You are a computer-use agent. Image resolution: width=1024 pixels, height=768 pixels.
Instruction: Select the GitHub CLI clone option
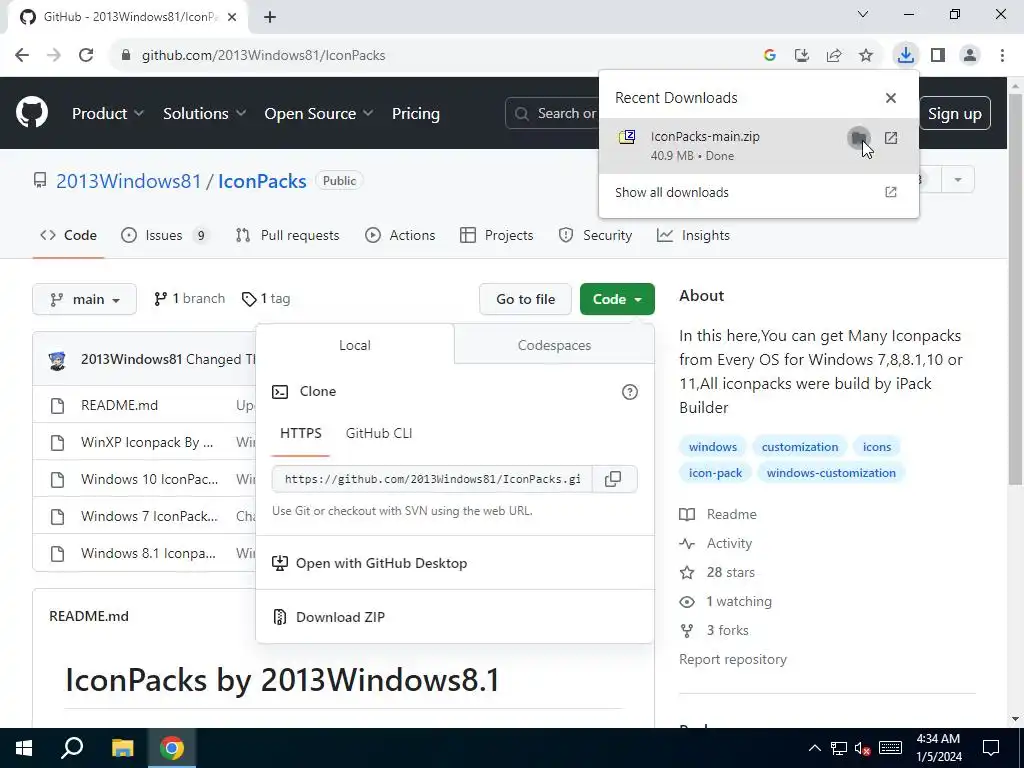point(379,434)
